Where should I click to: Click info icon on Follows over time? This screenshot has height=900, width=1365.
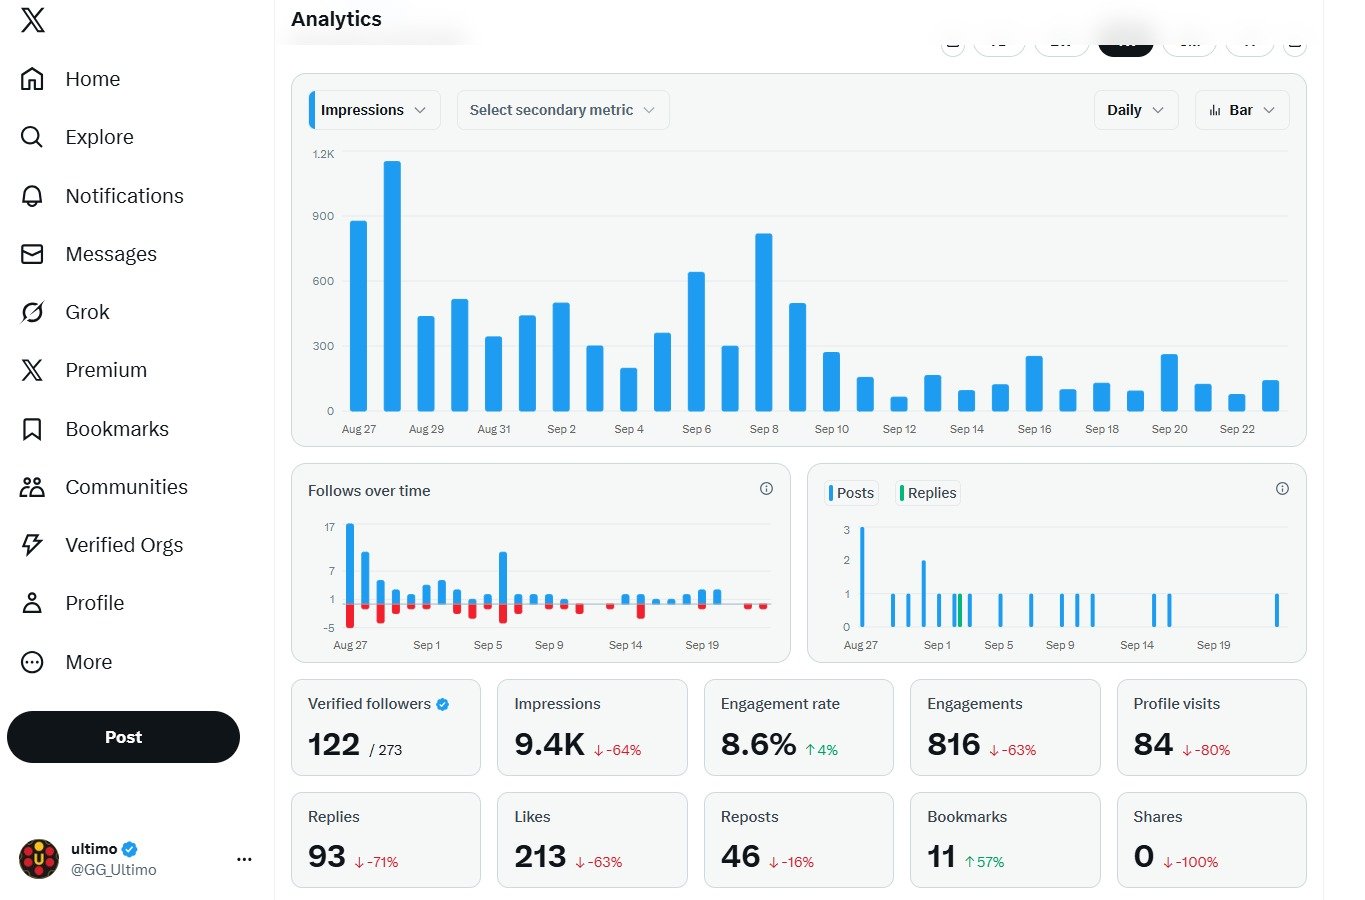coord(766,489)
